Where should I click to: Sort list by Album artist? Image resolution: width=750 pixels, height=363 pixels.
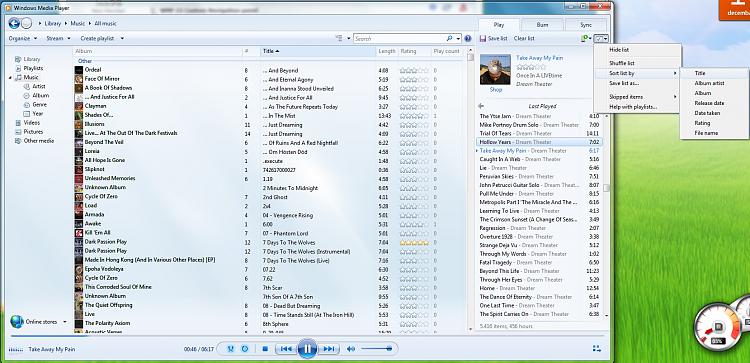(714, 83)
